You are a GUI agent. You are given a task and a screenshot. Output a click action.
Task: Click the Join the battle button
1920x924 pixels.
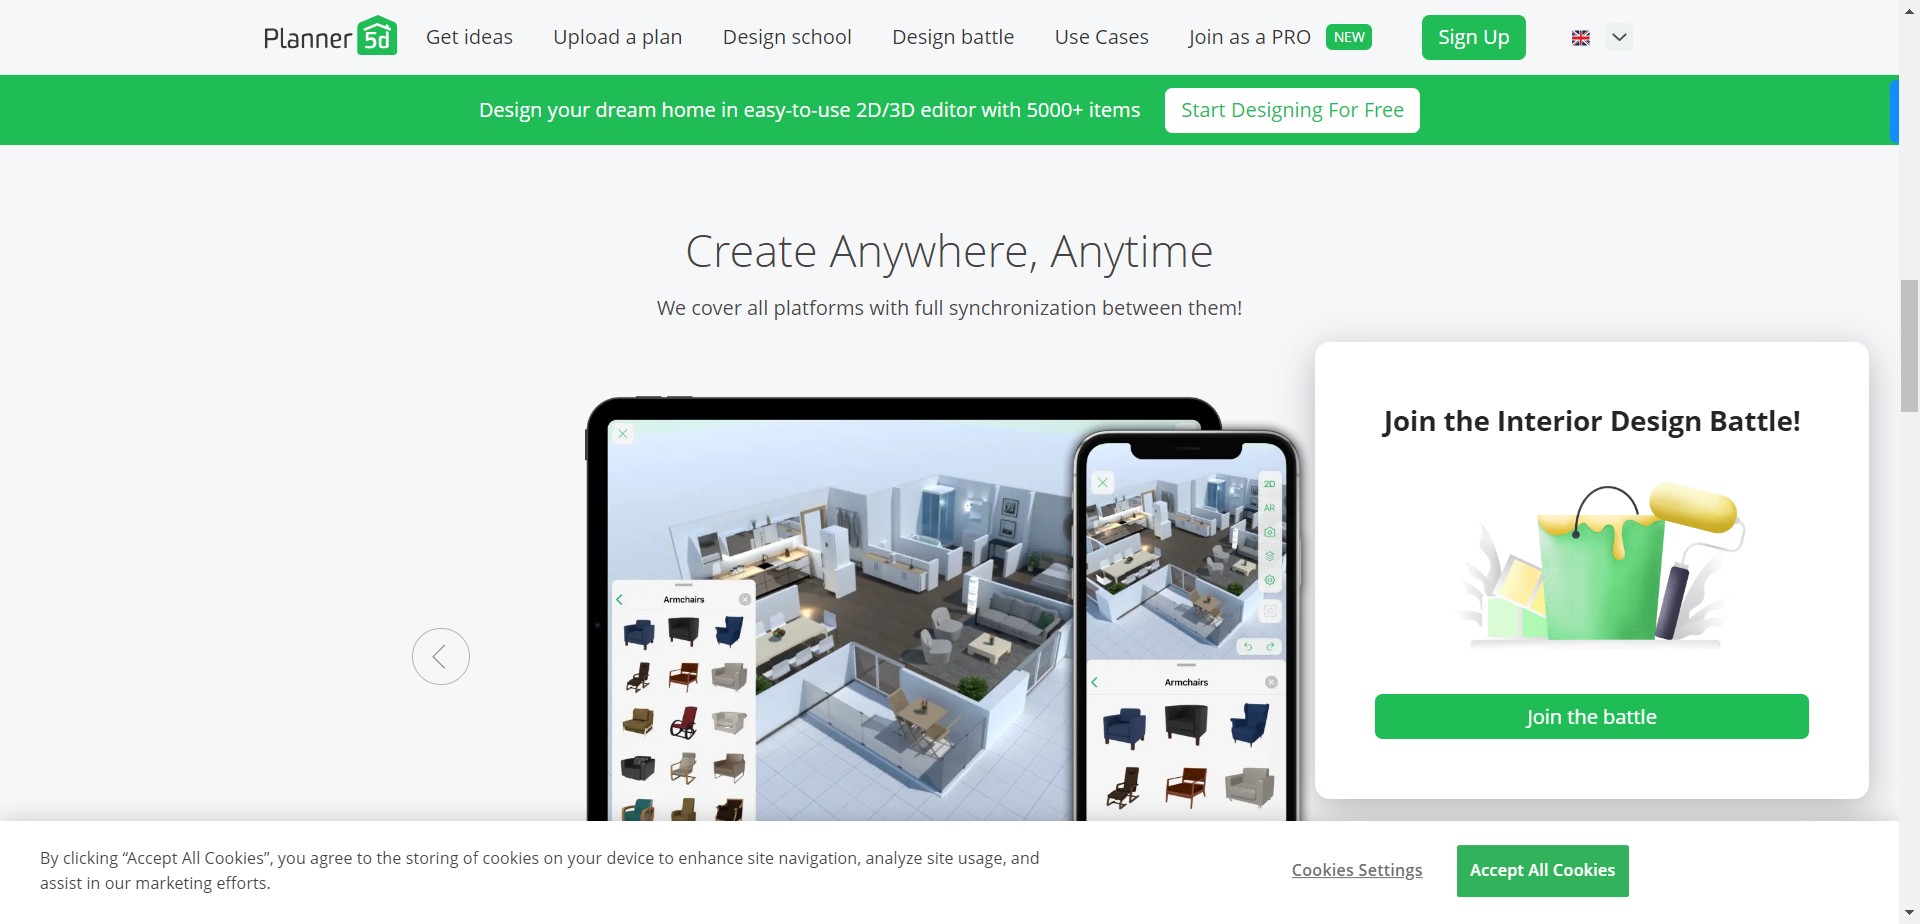(x=1592, y=717)
